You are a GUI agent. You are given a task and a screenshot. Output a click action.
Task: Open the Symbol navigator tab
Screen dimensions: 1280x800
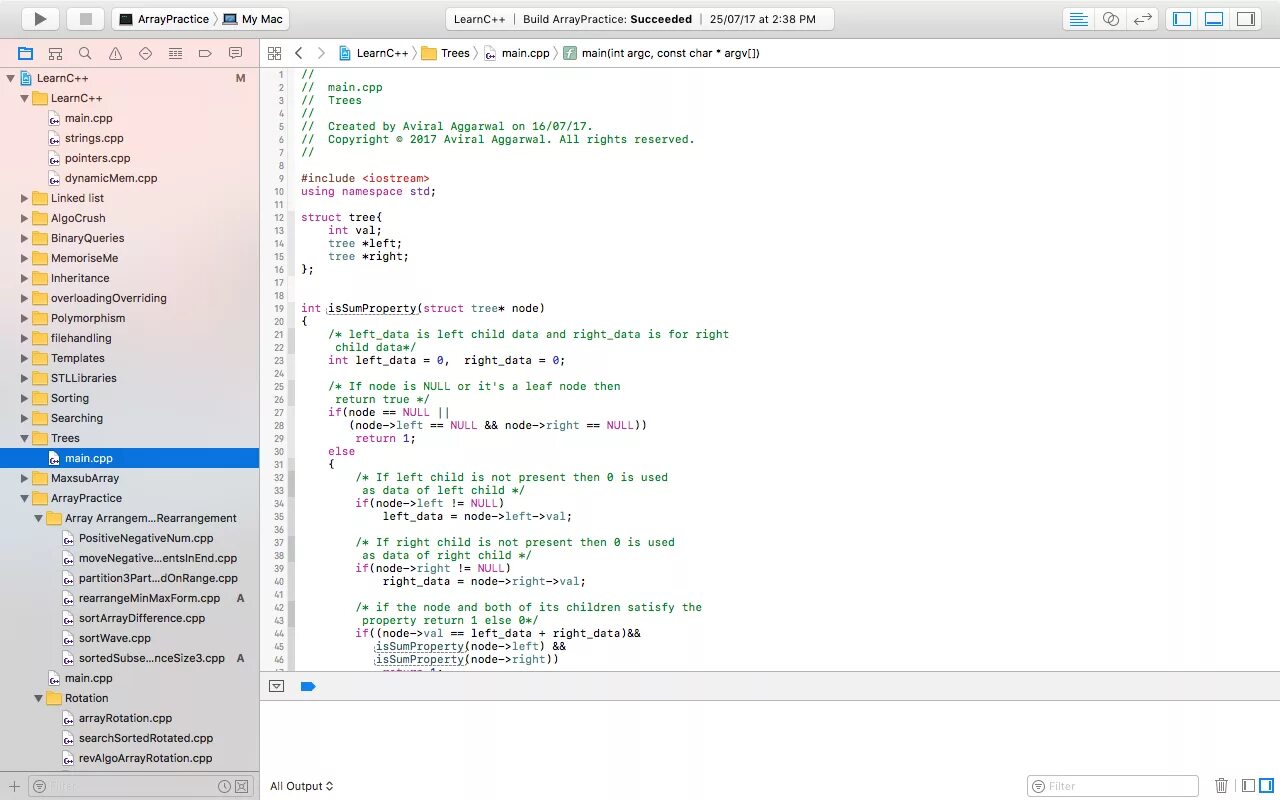[55, 53]
